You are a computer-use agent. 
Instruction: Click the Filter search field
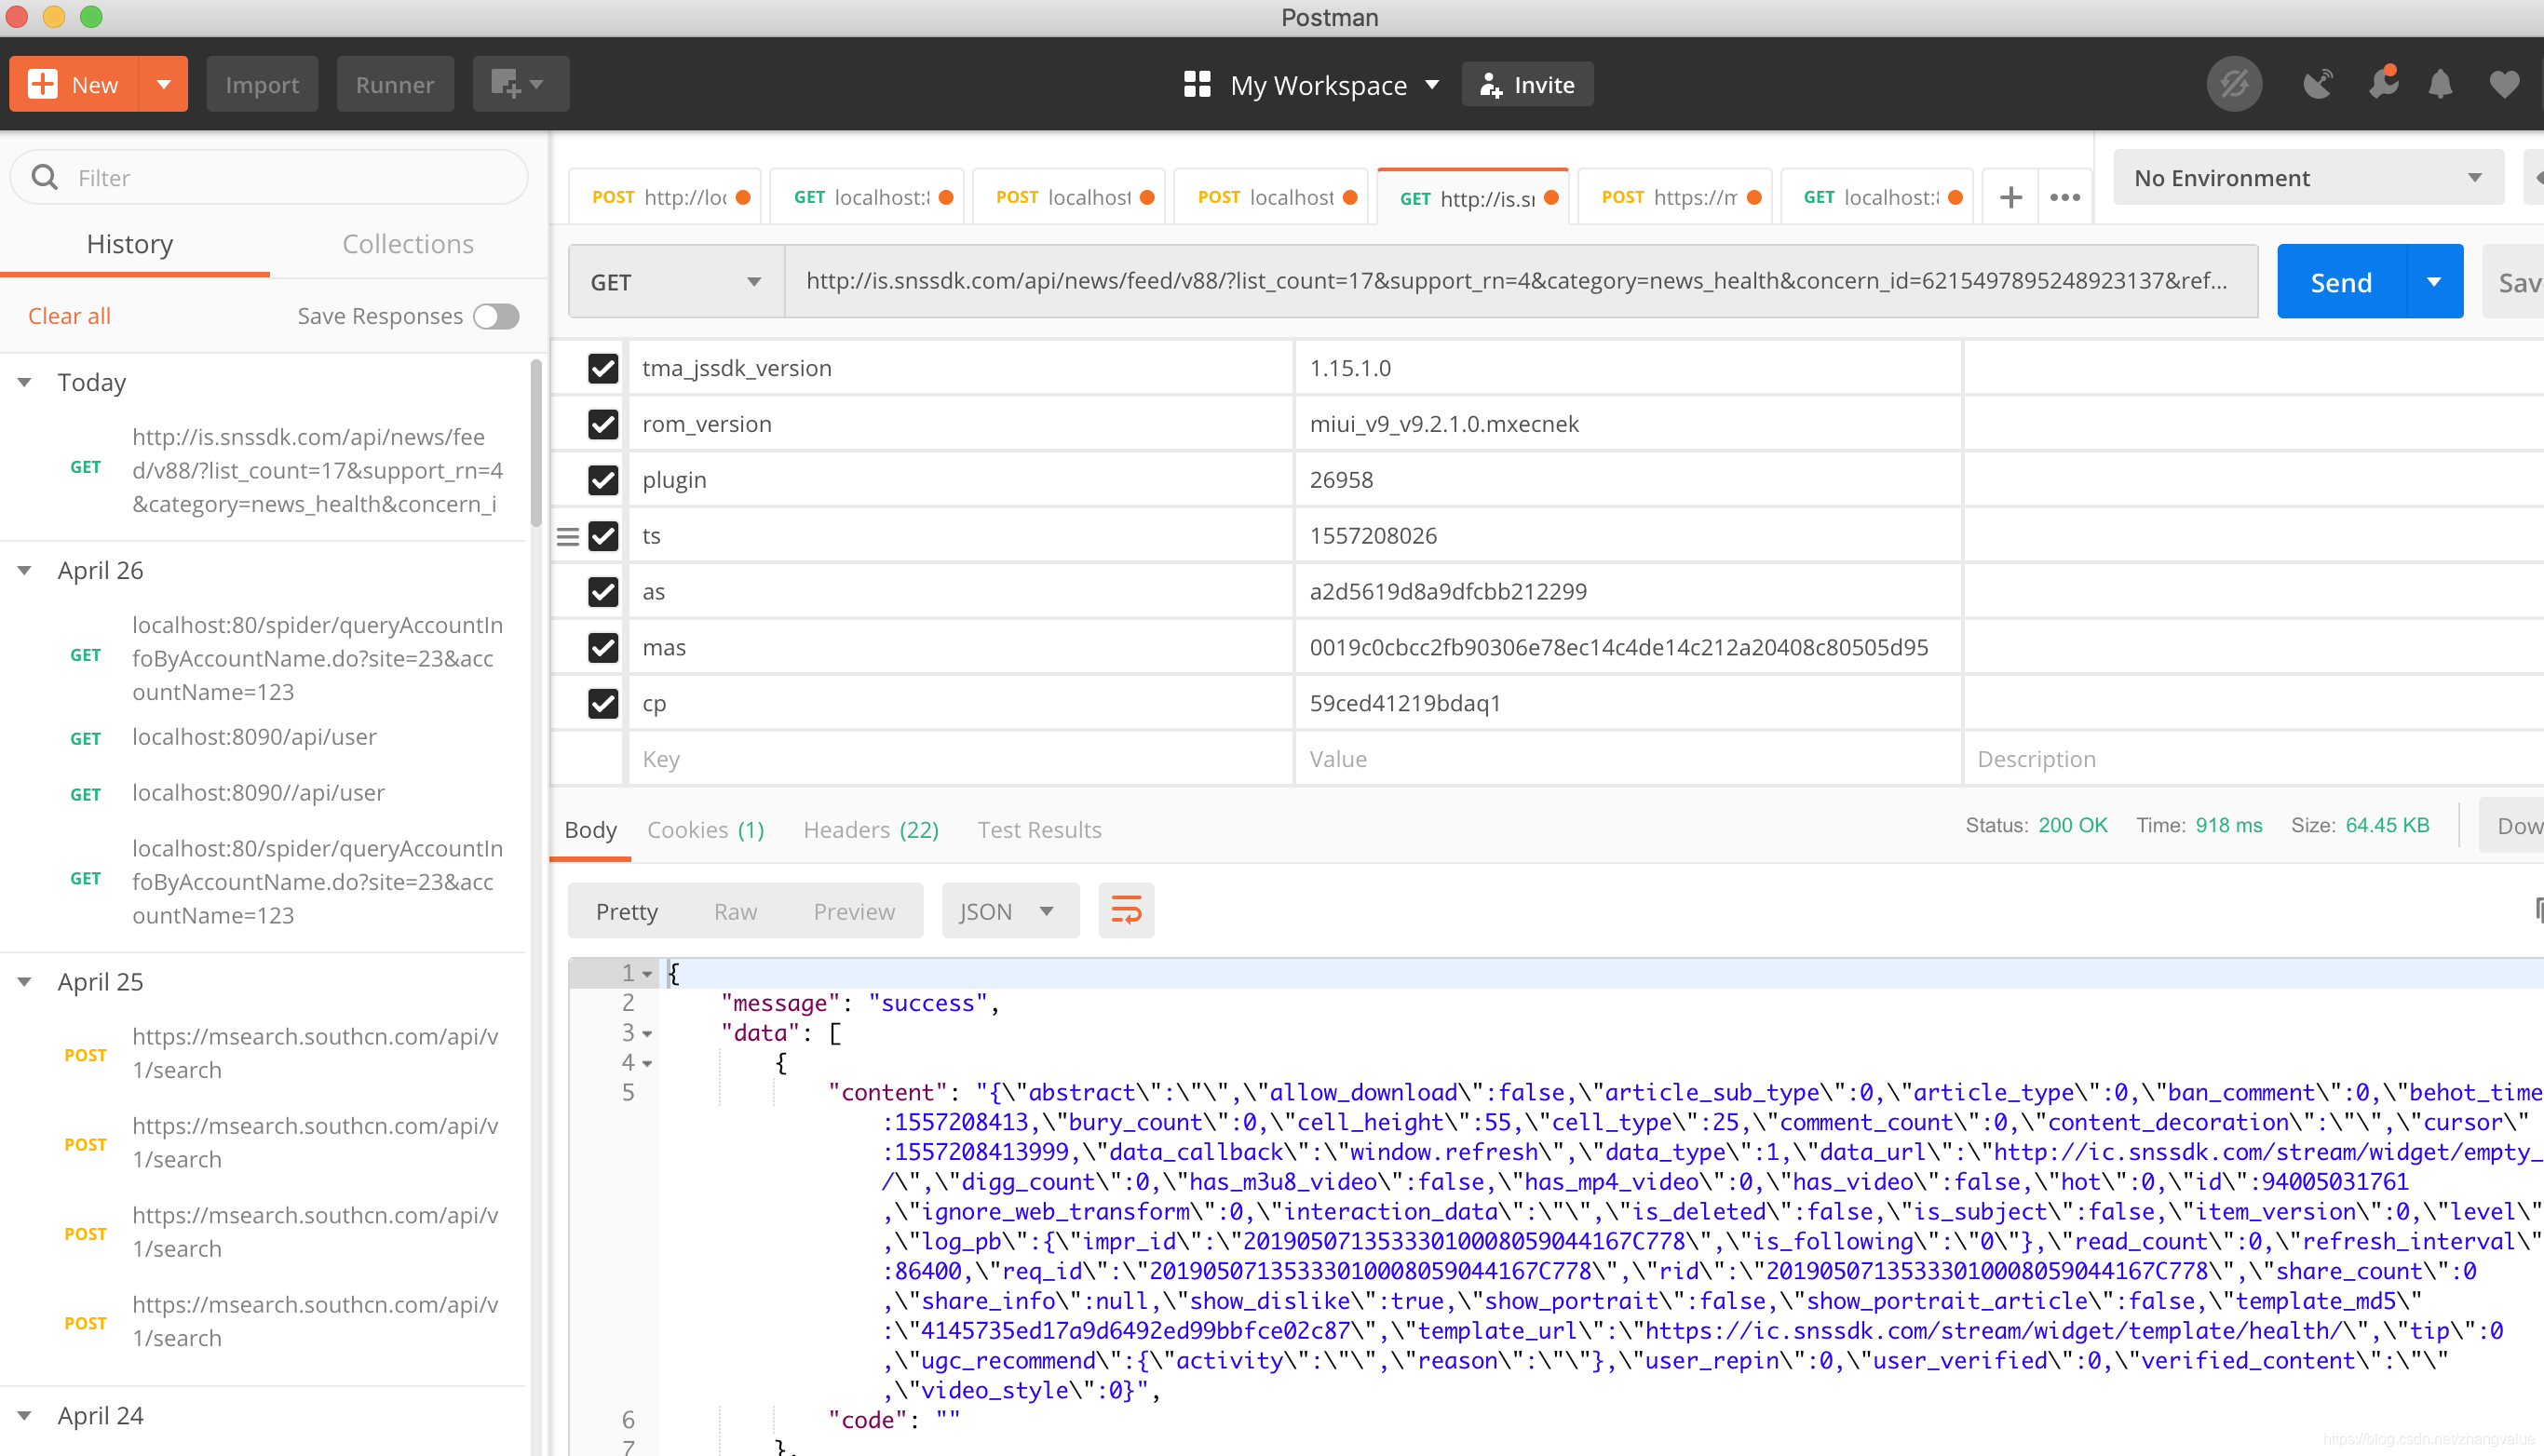(290, 178)
